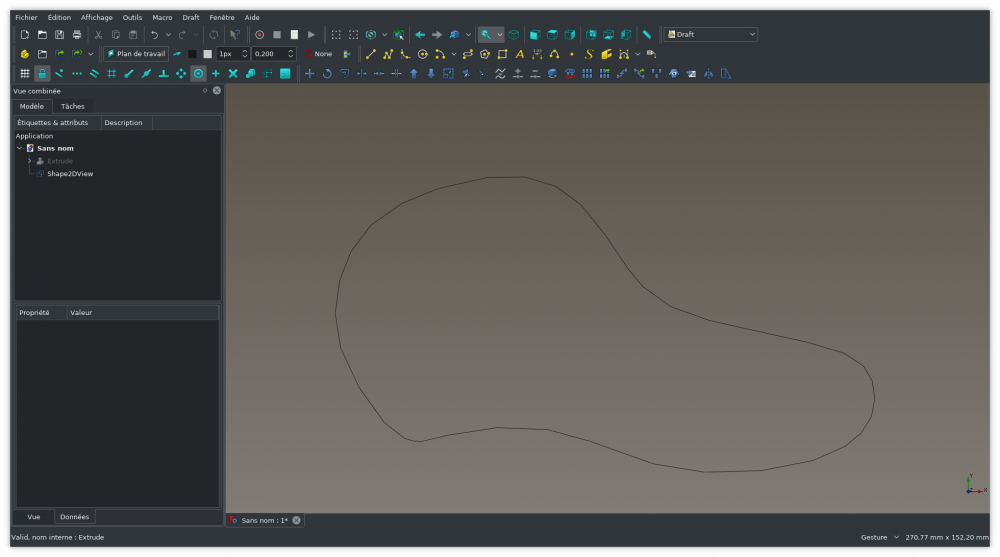Toggle snap to center point

(x=198, y=74)
